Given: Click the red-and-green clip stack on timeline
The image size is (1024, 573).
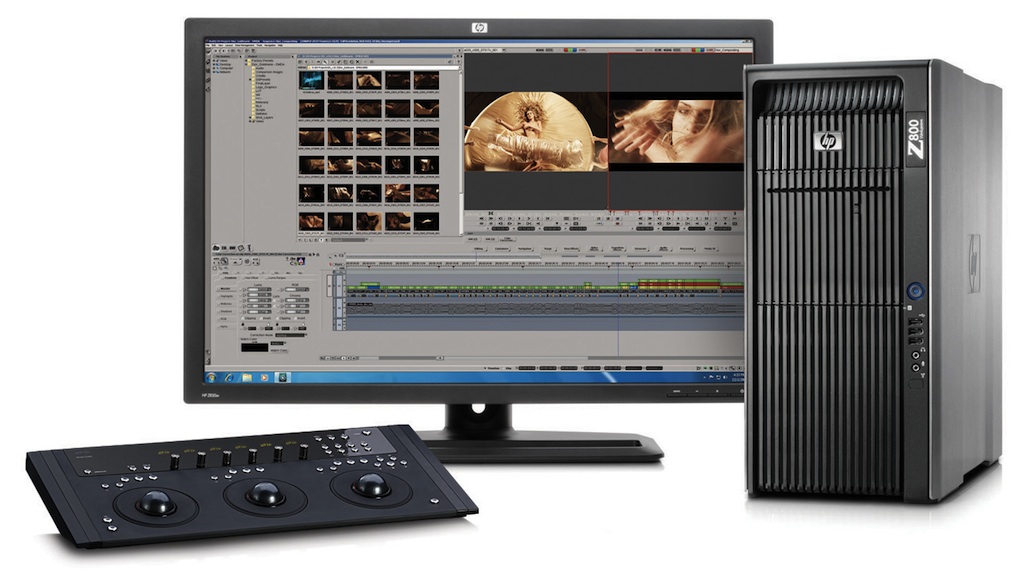Looking at the screenshot, I should (x=679, y=285).
